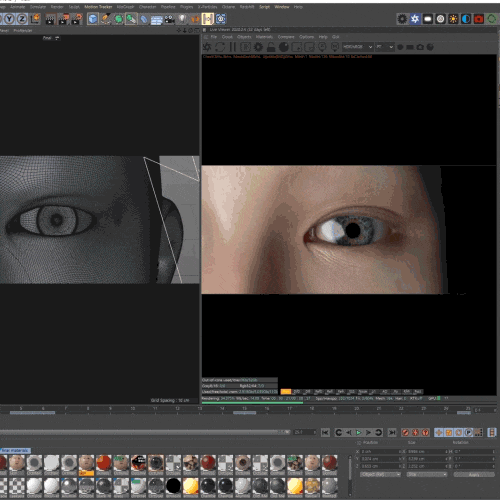Image resolution: width=500 pixels, height=500 pixels.
Task: Click the material manager vertical scrollbar
Action: point(350,475)
